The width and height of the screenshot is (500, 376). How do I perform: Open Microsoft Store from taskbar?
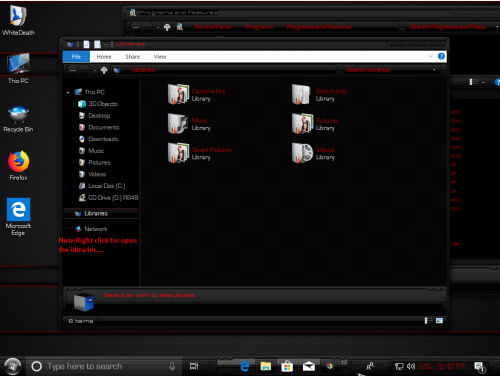pos(287,366)
